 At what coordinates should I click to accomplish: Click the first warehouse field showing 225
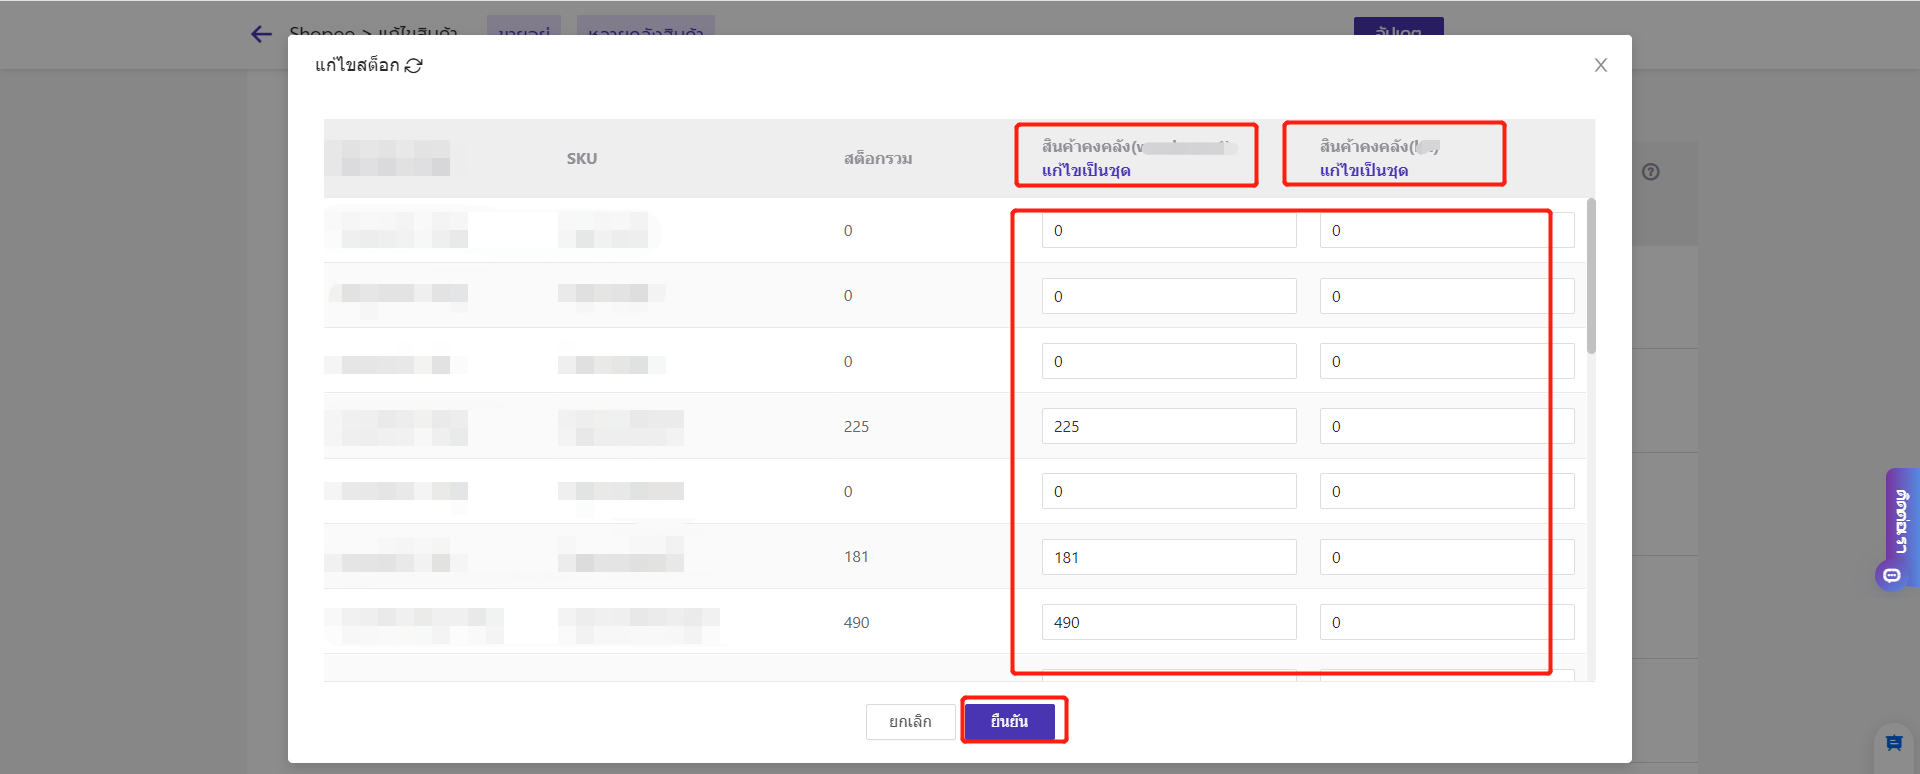coord(1168,426)
